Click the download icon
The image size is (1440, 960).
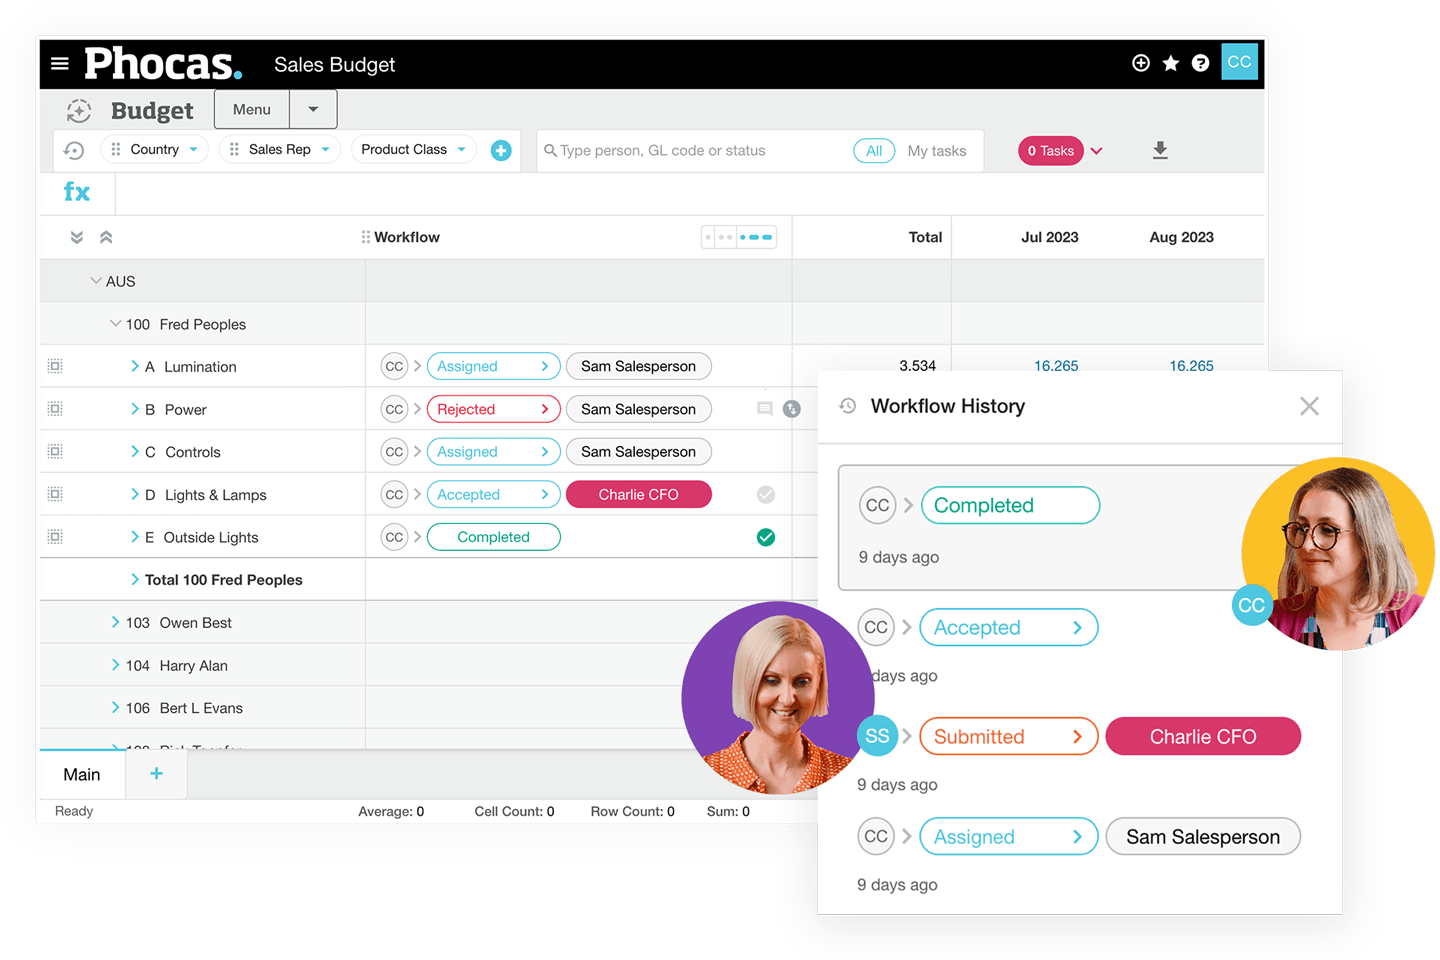tap(1160, 150)
